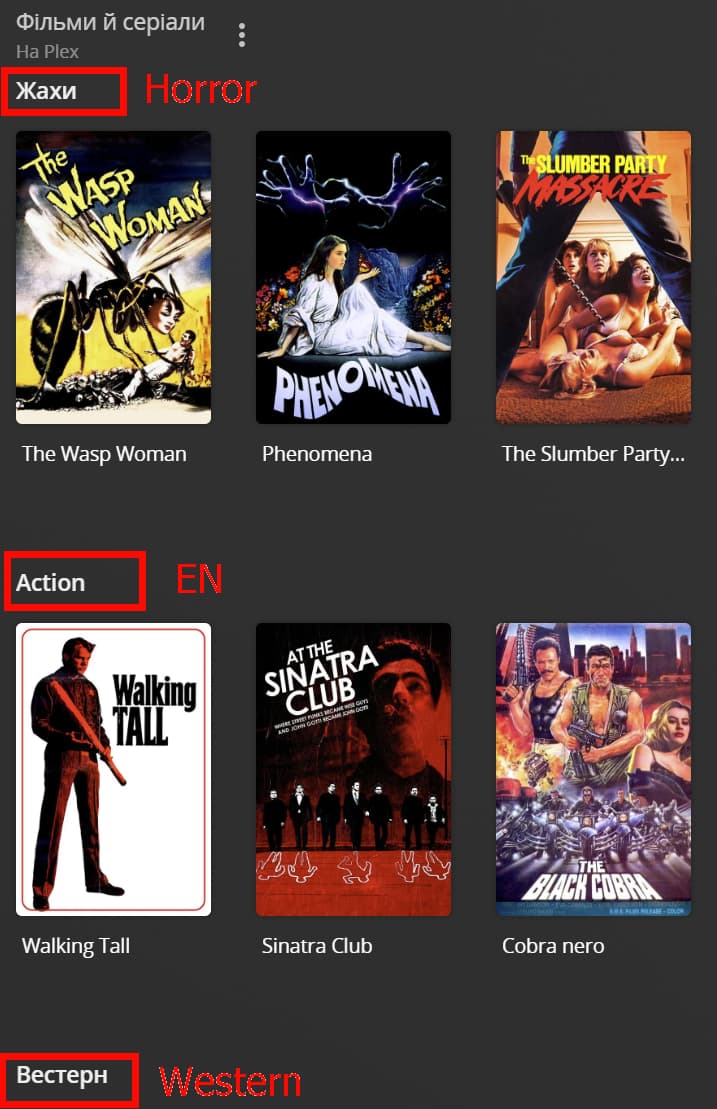Select the Phenomena movie poster

click(x=354, y=277)
